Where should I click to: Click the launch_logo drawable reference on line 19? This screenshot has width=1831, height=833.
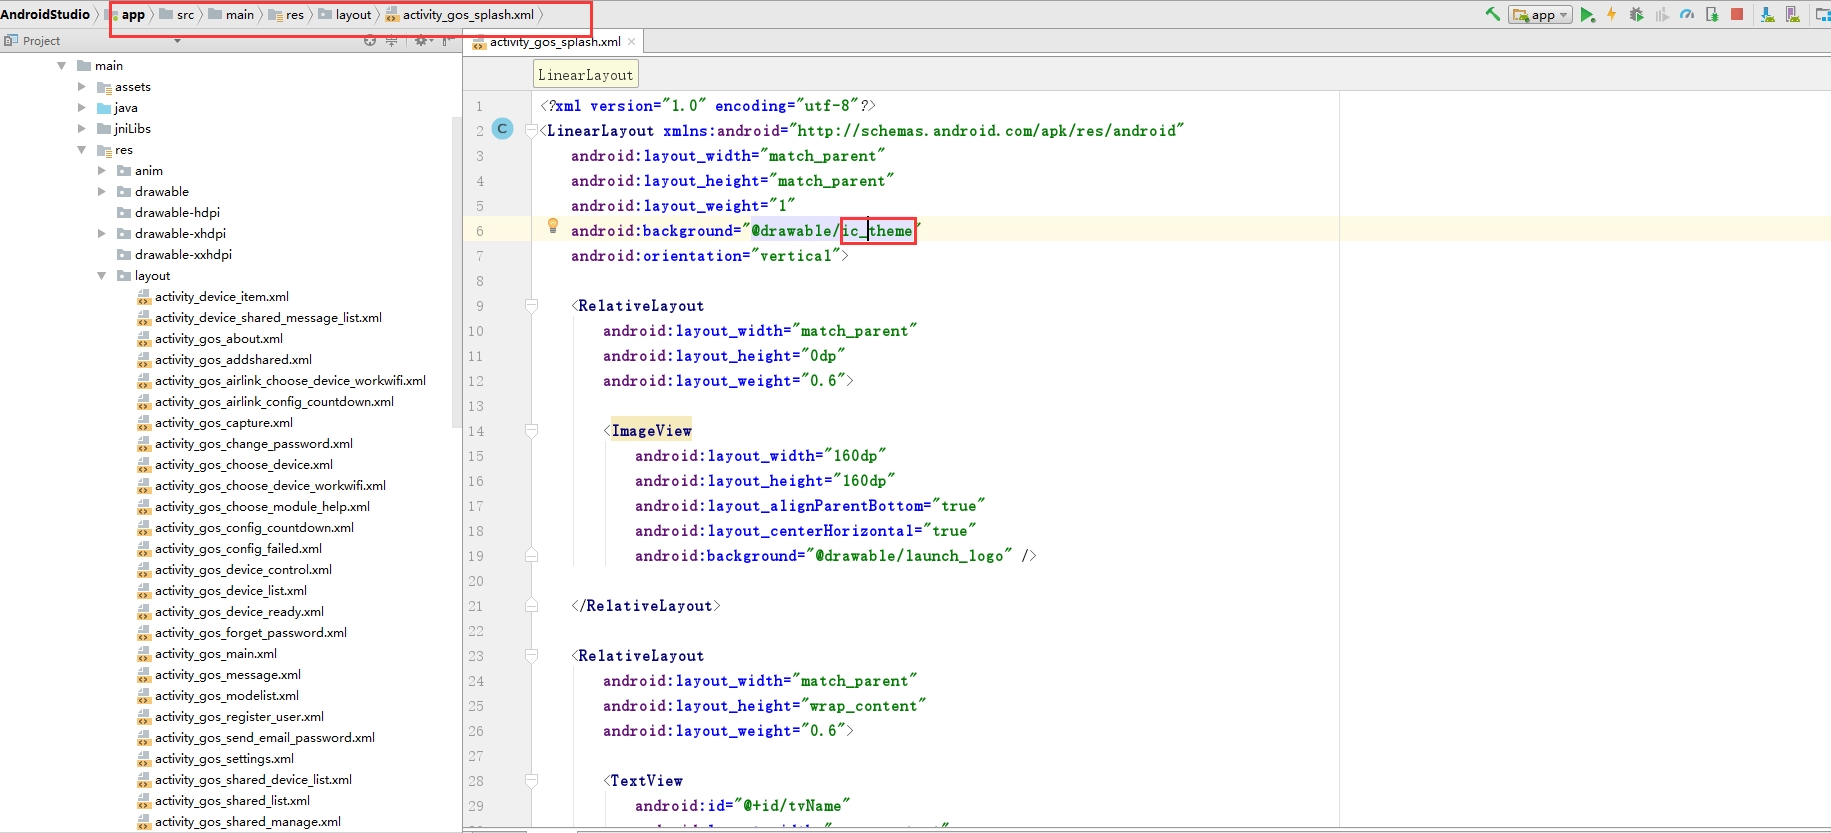(909, 556)
